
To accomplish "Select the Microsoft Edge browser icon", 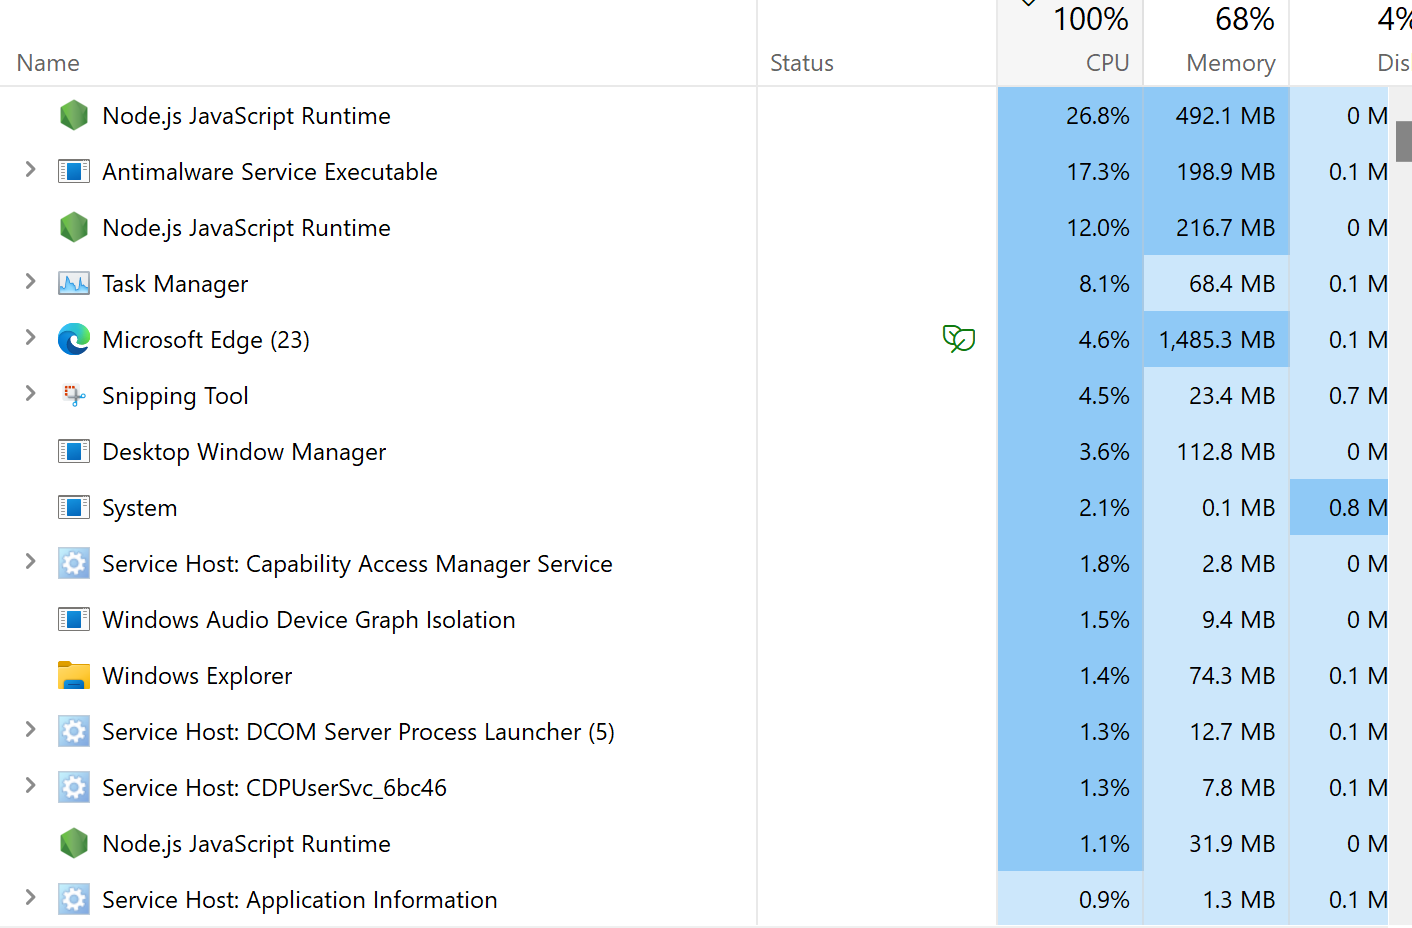I will (74, 339).
